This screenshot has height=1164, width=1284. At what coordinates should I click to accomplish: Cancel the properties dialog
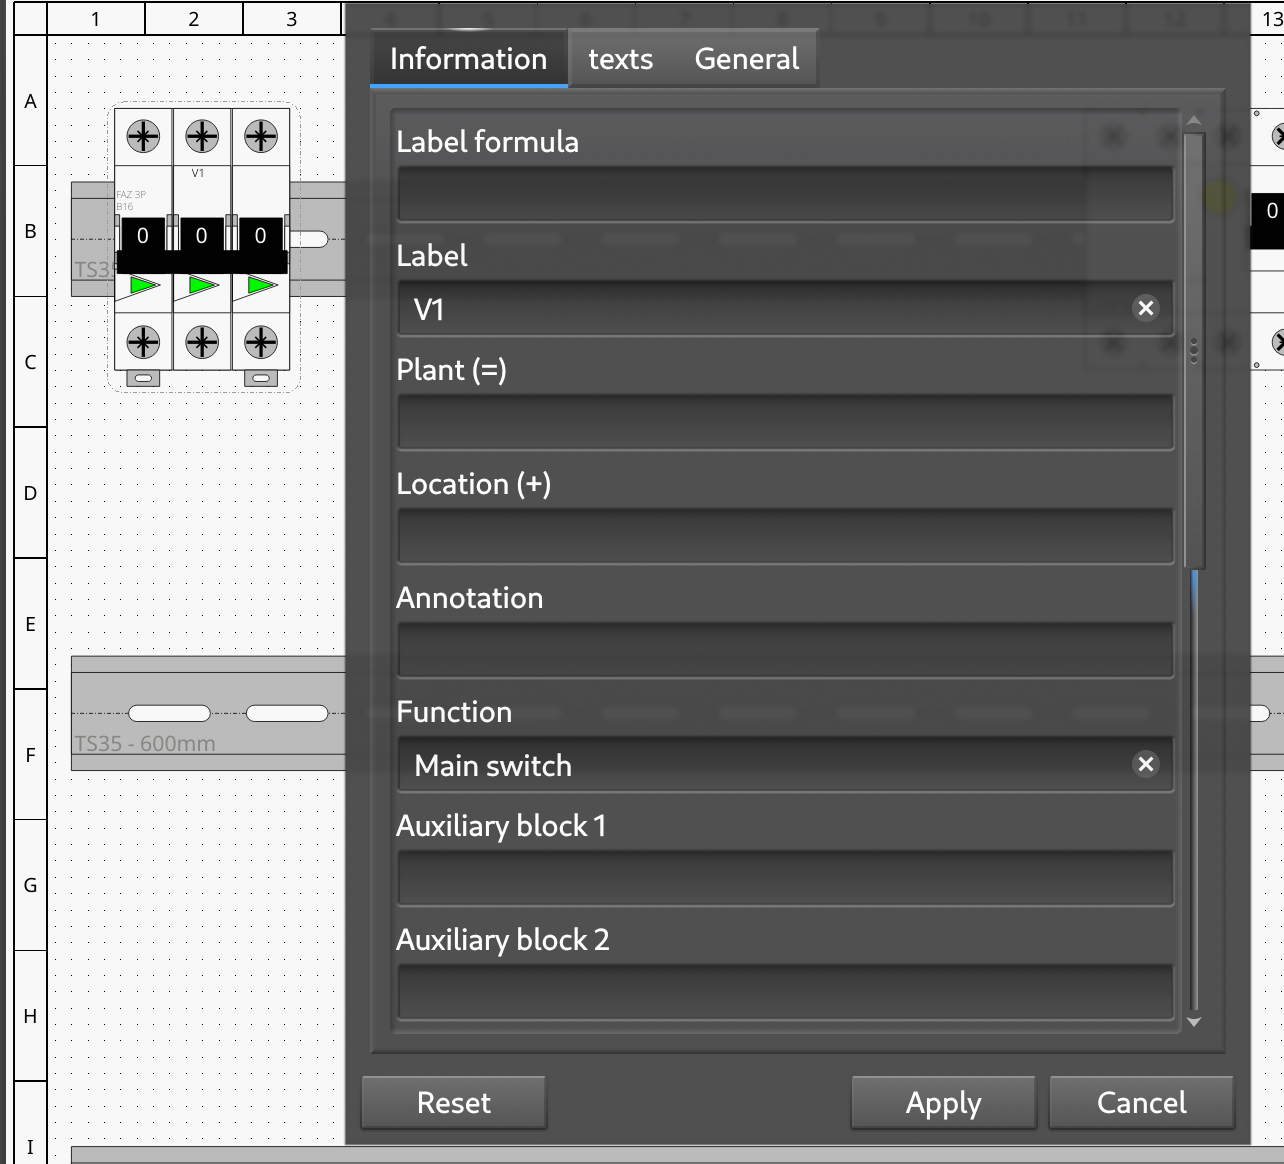1141,1102
